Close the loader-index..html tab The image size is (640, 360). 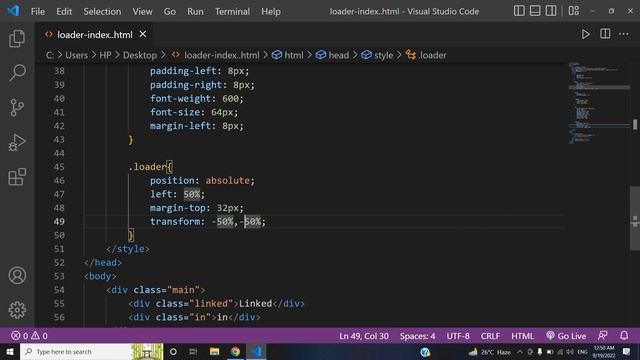pos(142,35)
